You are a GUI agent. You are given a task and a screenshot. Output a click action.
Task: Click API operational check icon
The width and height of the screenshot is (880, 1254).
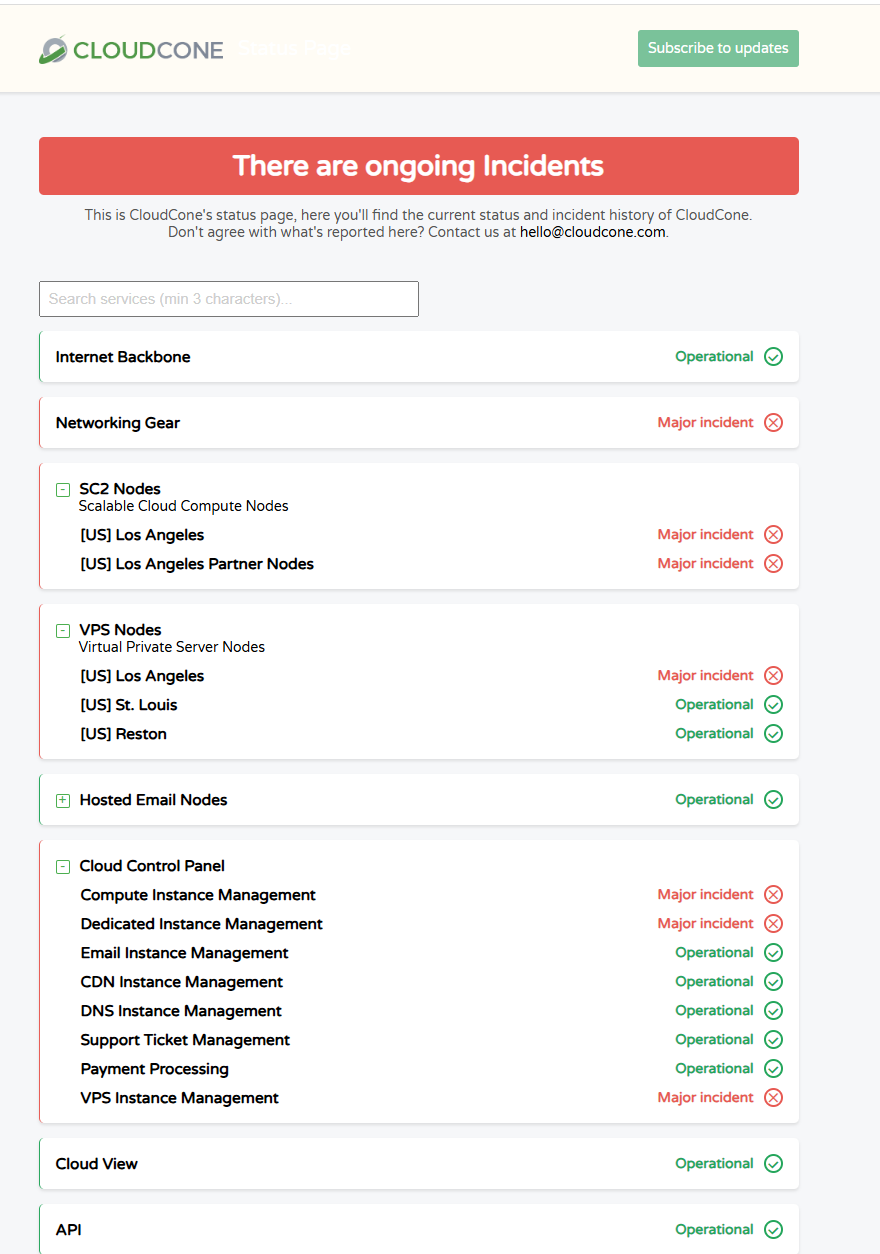pos(773,1230)
